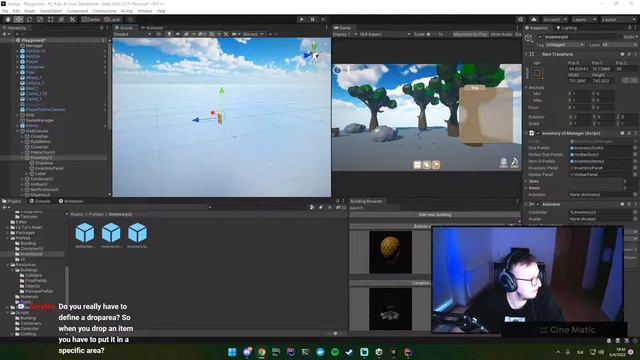Toggle scene audio speaker icon
640x360 pixels.
pos(178,34)
